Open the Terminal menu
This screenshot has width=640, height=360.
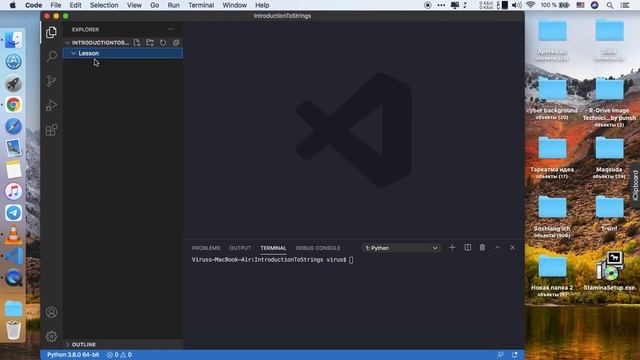tap(201, 5)
